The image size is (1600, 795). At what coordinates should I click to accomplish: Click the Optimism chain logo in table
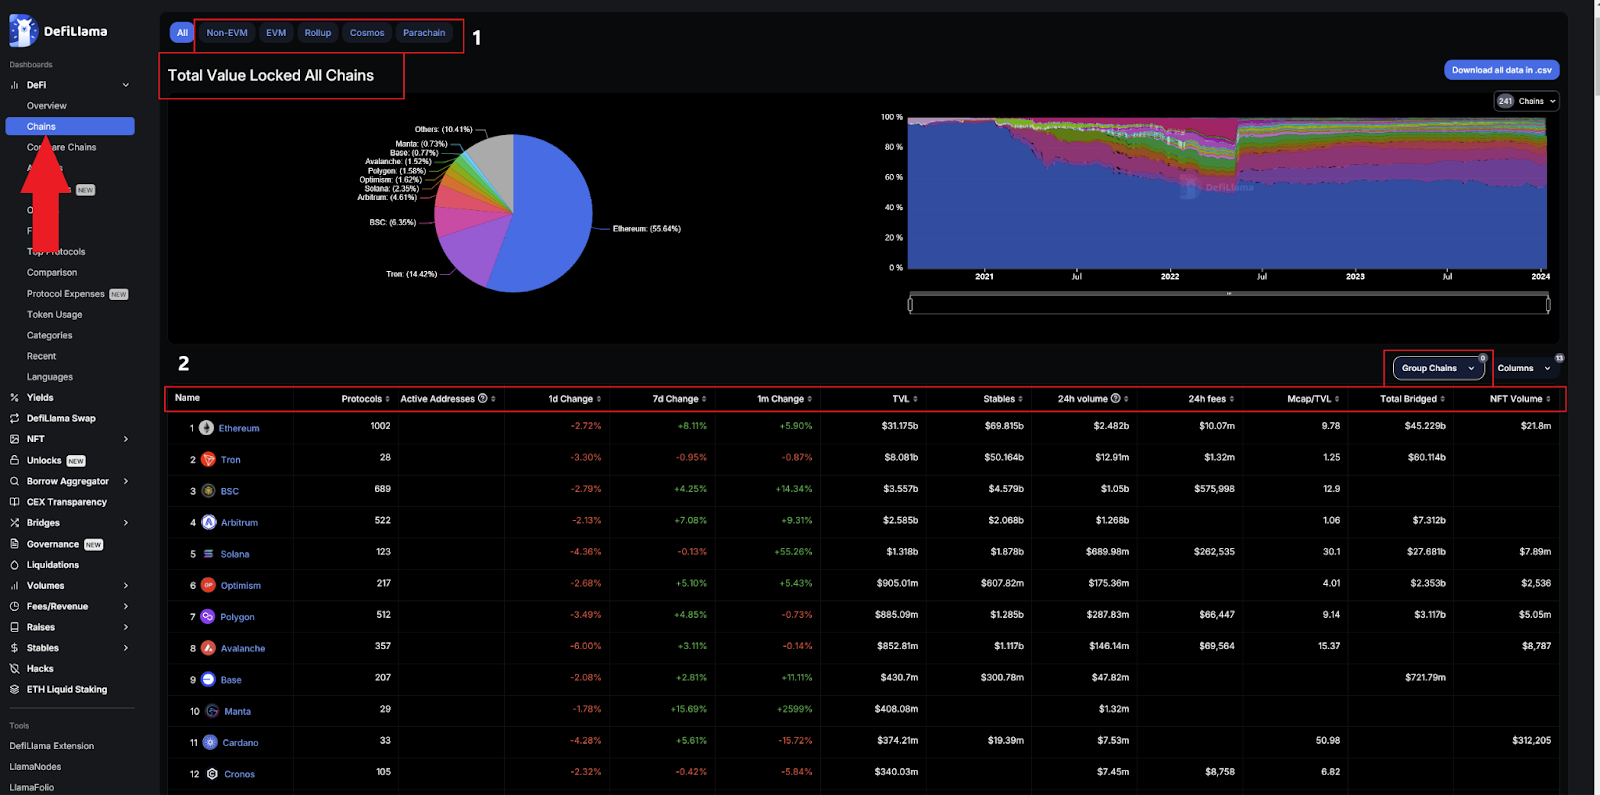tap(208, 585)
